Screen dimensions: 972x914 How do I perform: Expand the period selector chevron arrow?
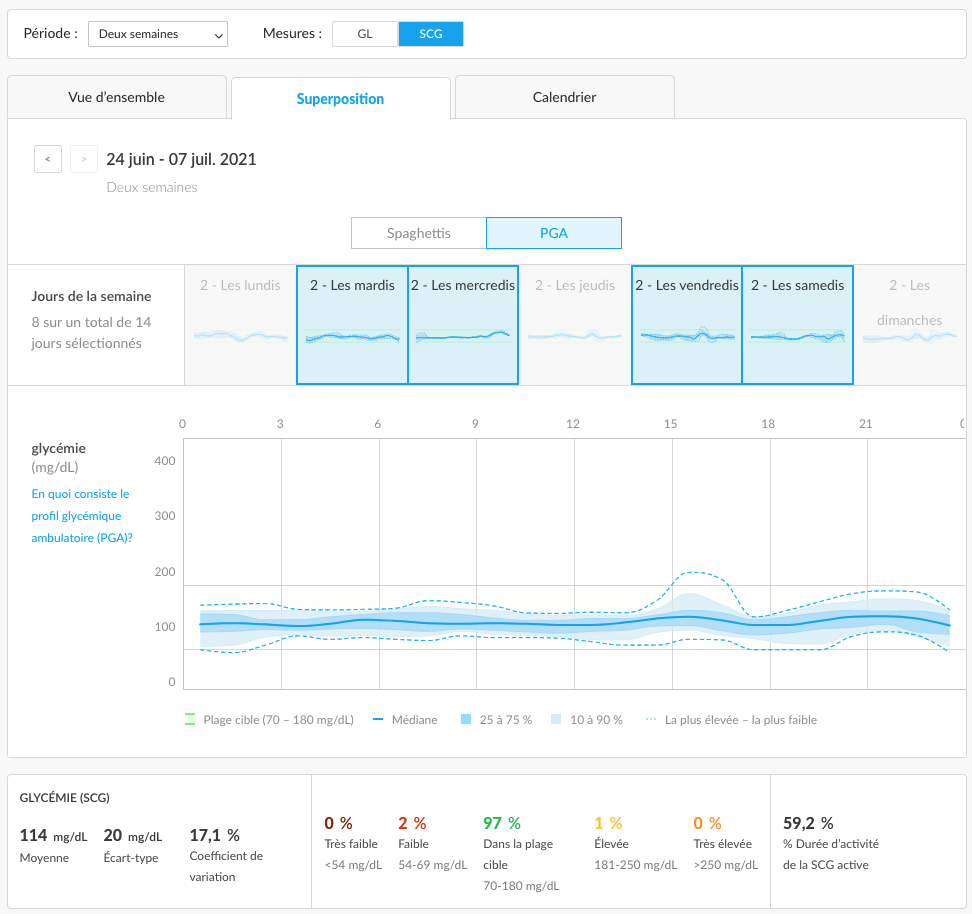(218, 35)
